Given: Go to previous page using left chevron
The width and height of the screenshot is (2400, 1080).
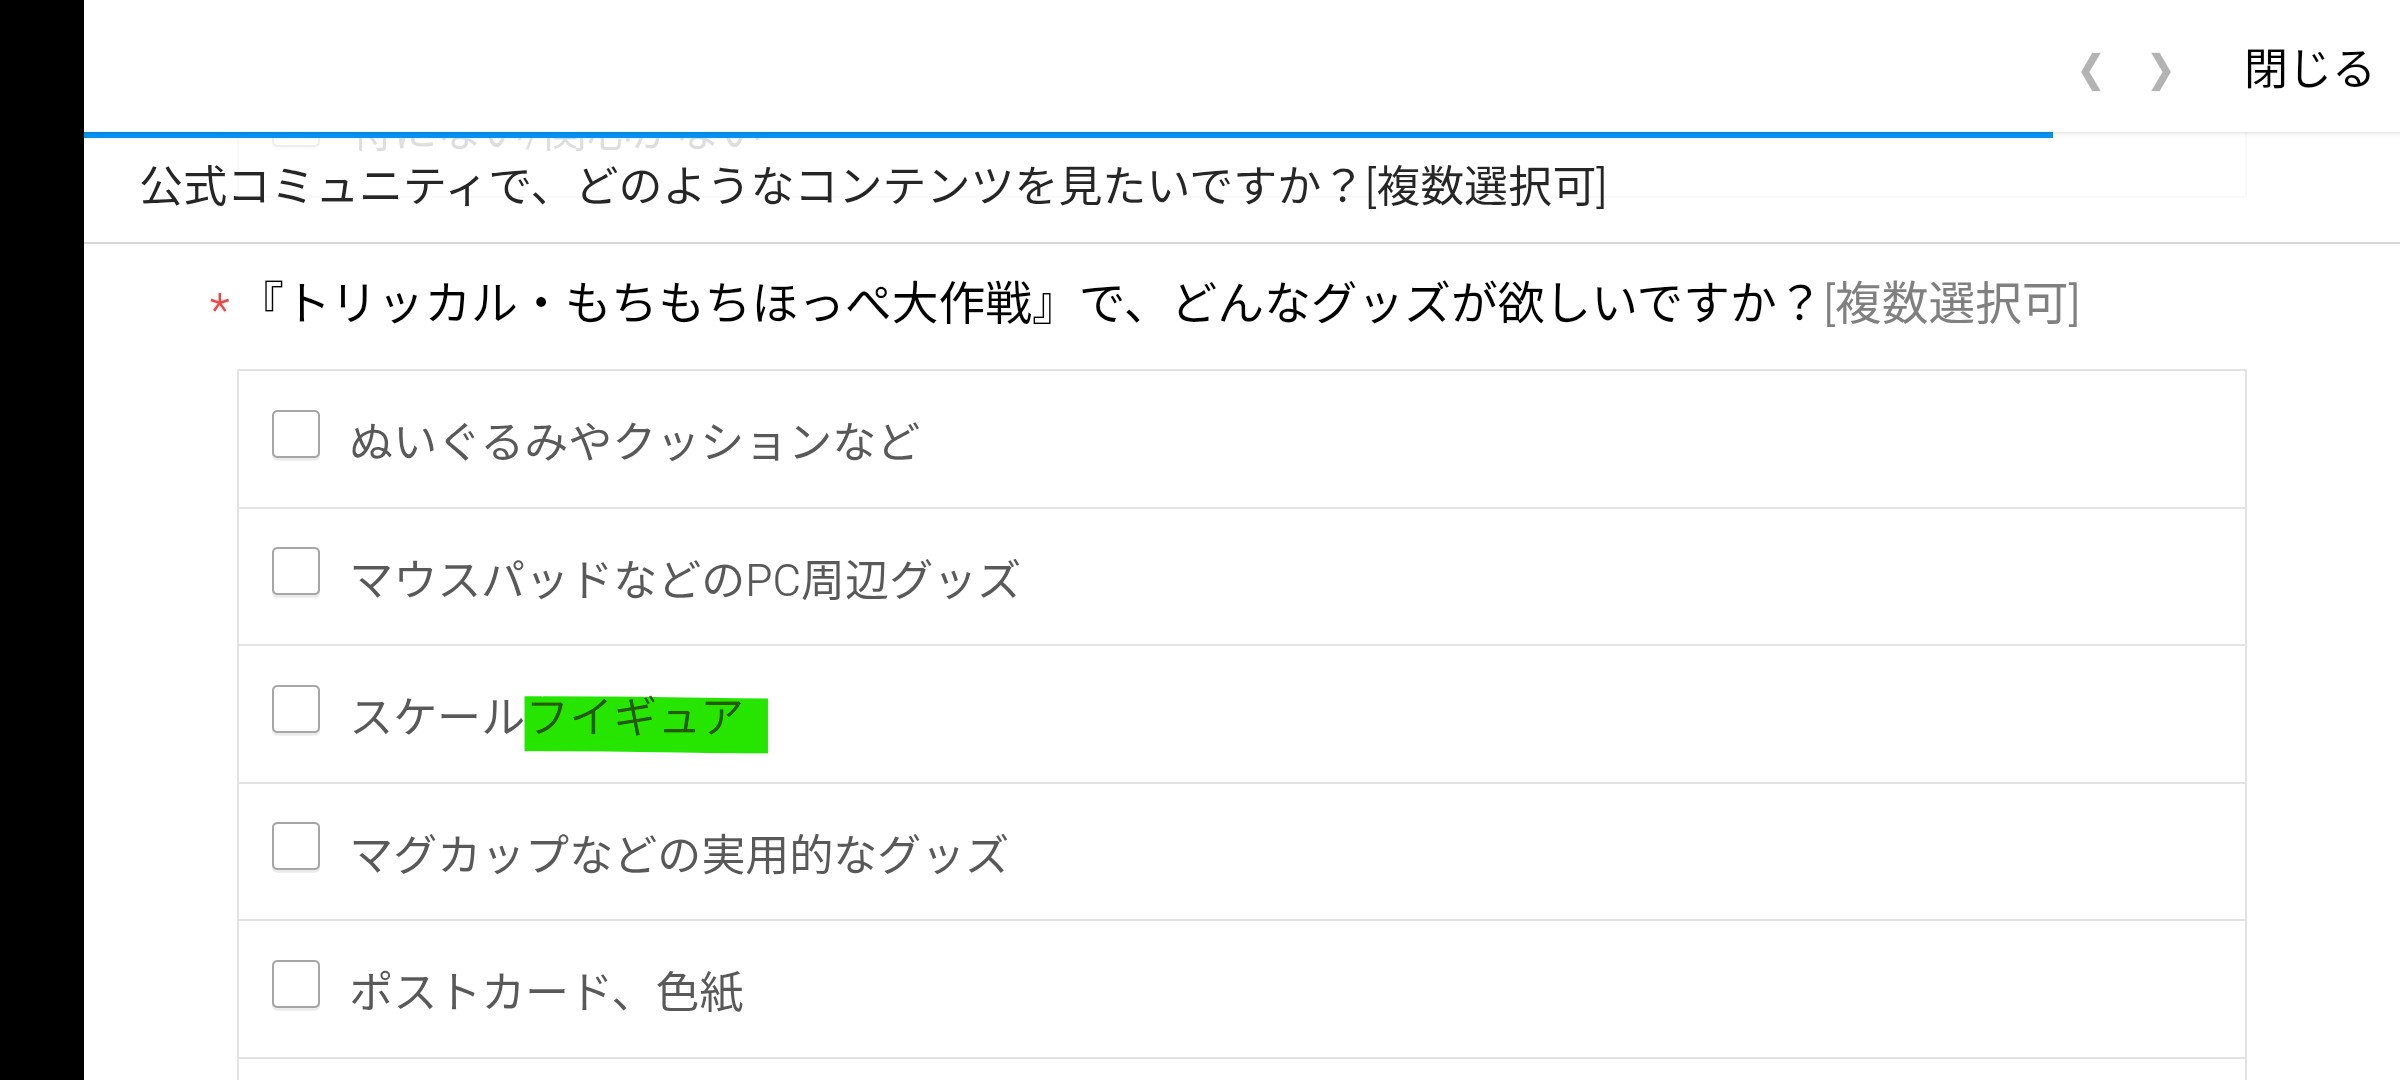Looking at the screenshot, I should point(2091,72).
